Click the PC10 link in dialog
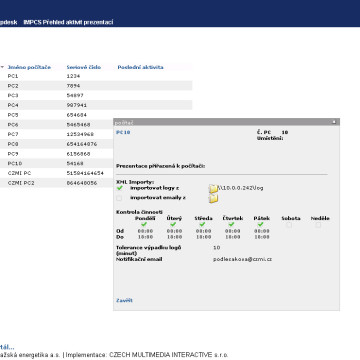 point(123,132)
